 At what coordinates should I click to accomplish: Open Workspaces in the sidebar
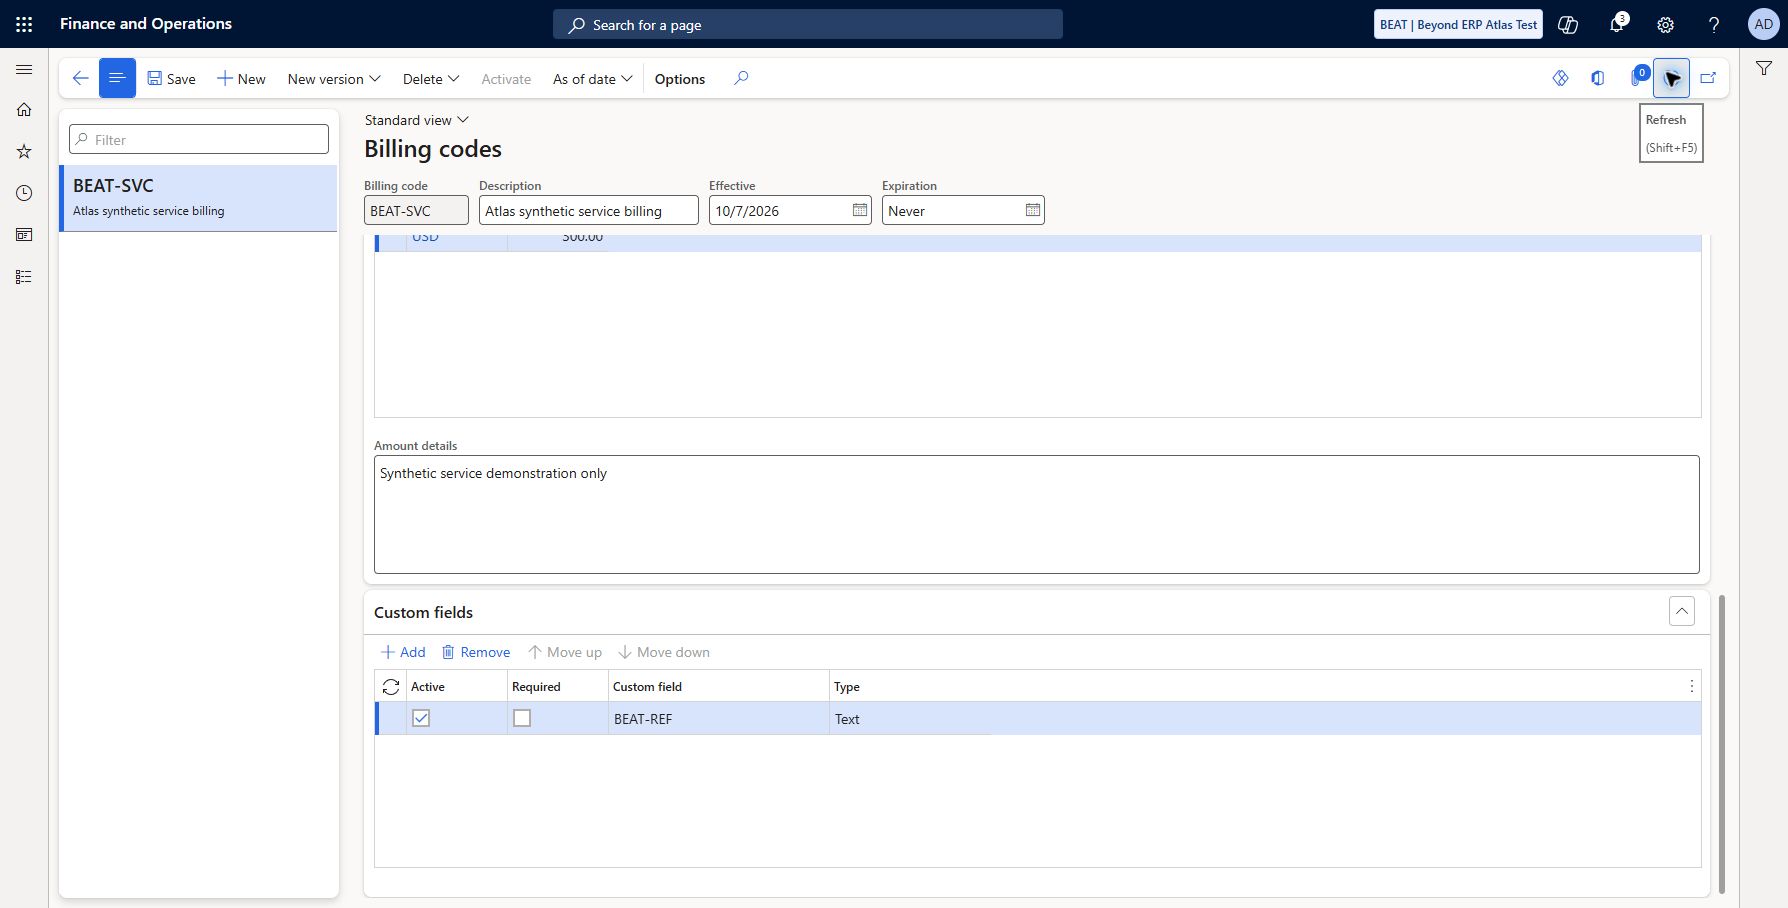click(24, 235)
